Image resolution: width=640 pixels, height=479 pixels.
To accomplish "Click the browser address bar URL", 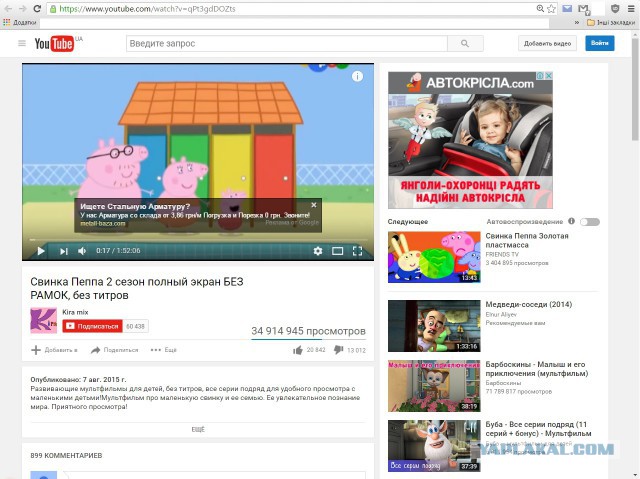I will pos(147,9).
